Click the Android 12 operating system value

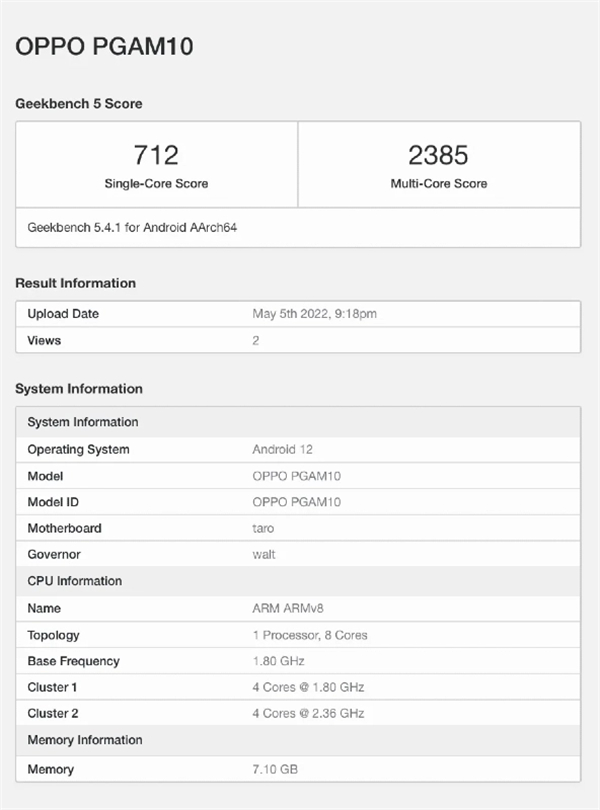282,449
